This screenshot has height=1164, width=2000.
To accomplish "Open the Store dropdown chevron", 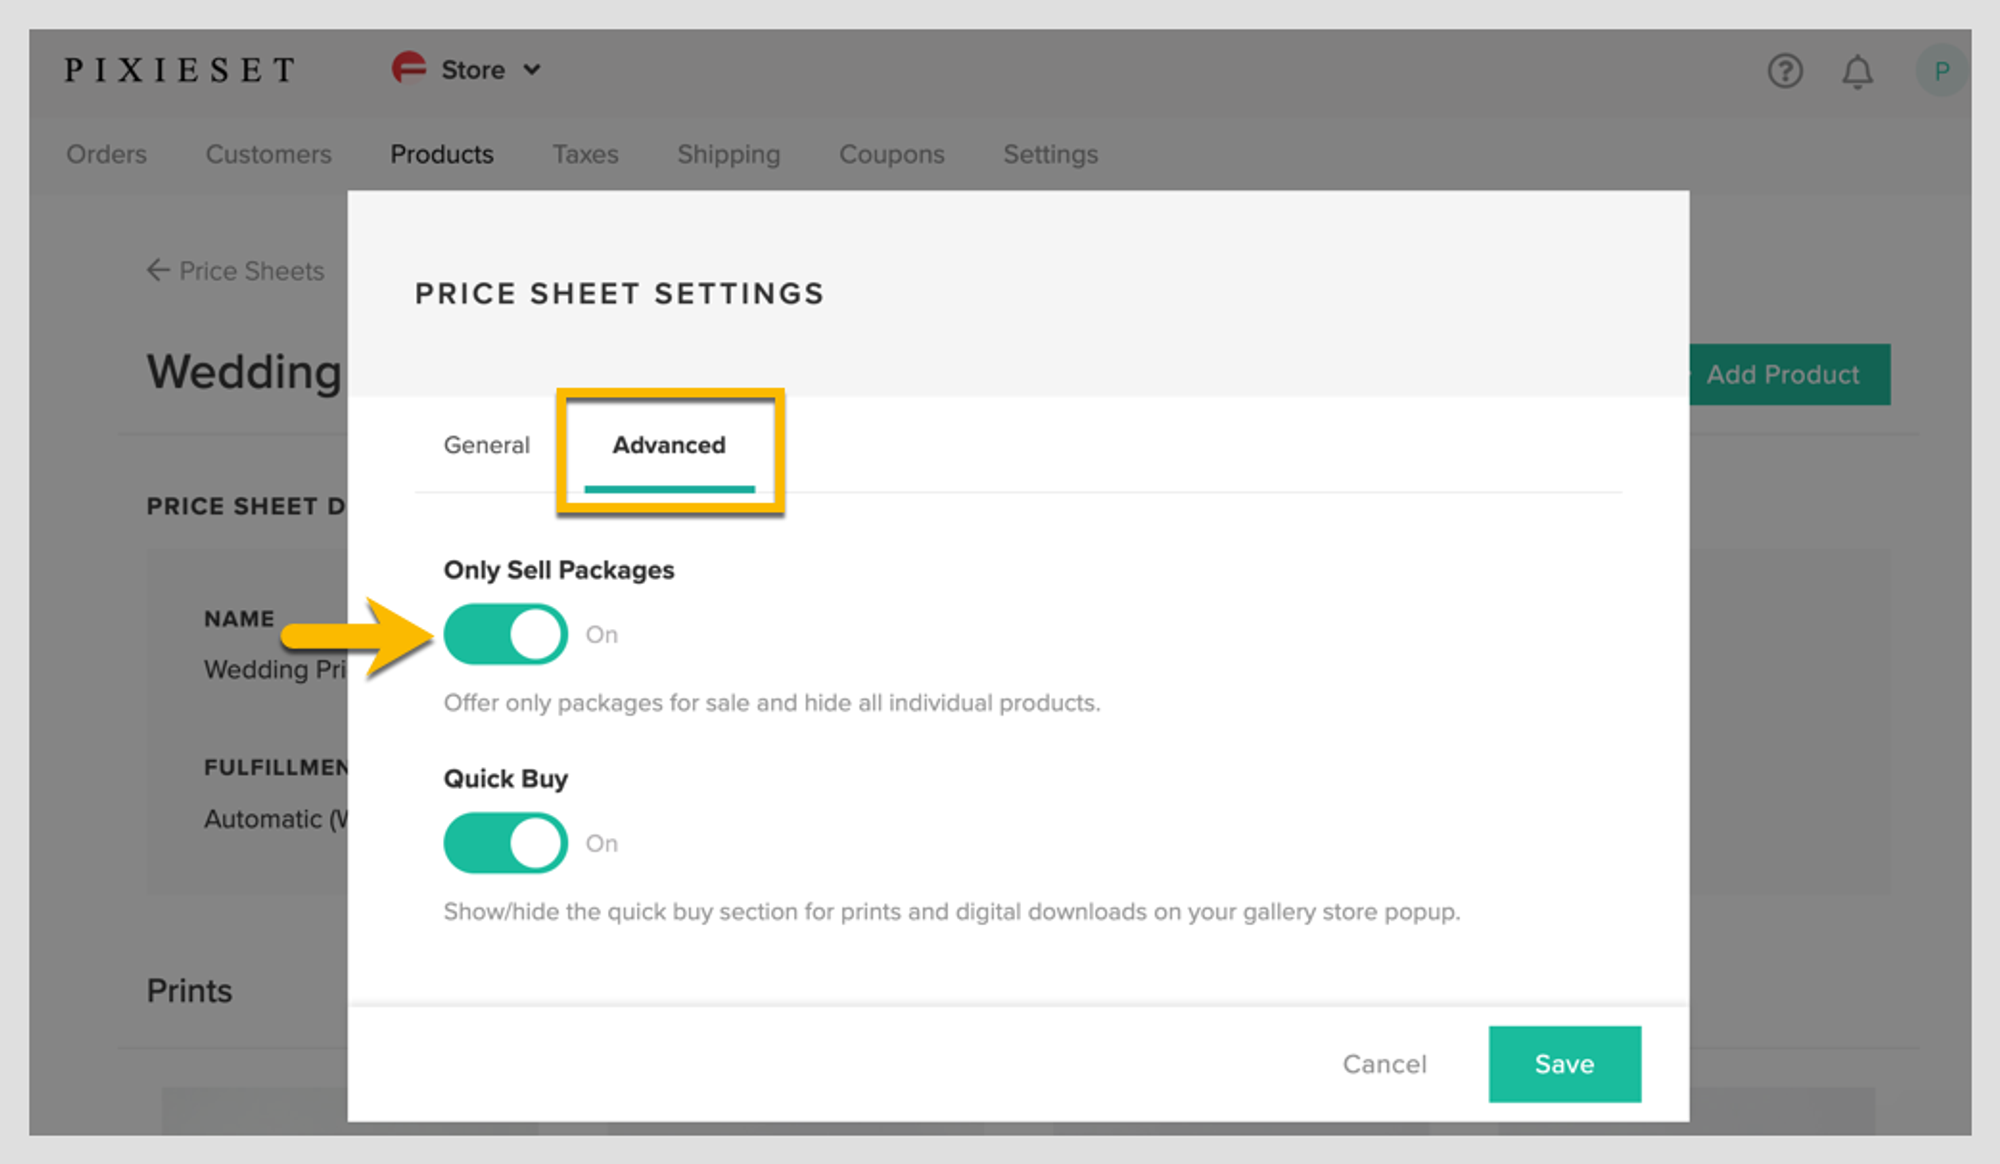I will (x=533, y=70).
